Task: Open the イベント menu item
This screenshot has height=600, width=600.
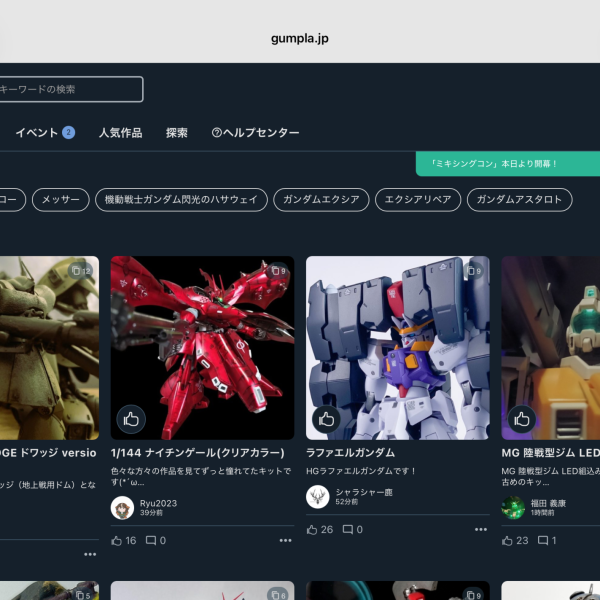Action: [37, 133]
